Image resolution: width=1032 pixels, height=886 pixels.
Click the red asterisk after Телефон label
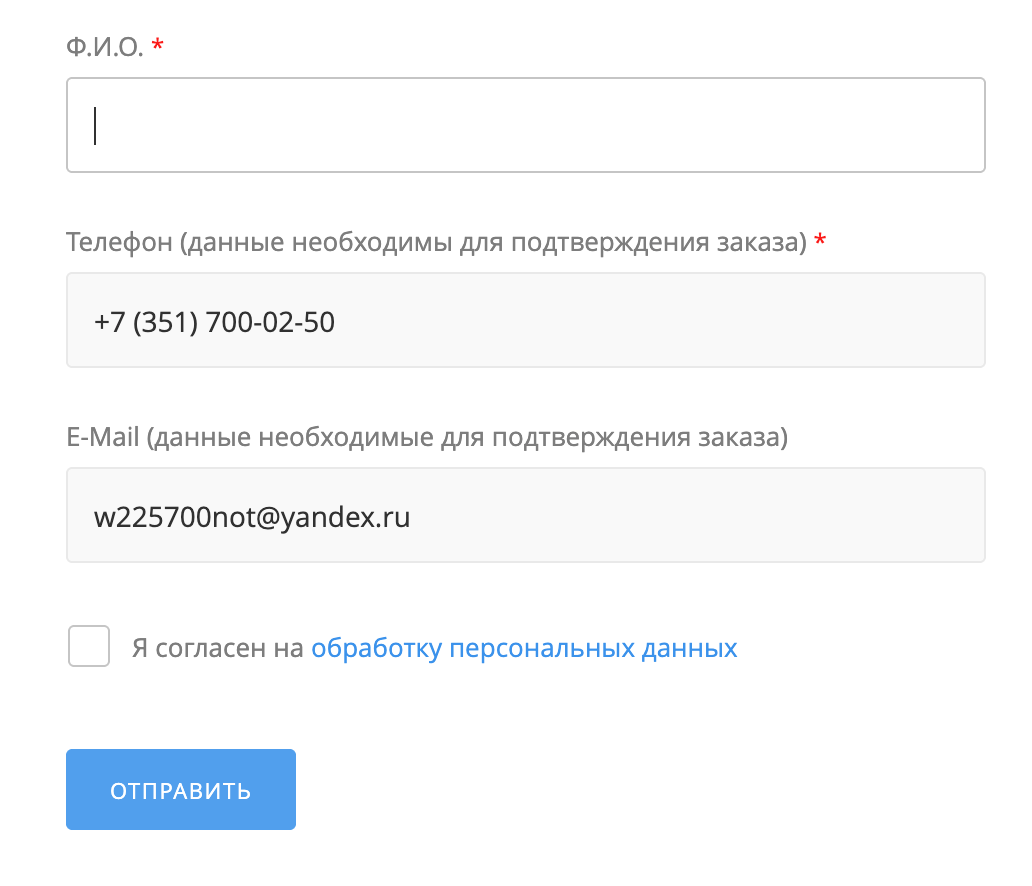pos(820,240)
